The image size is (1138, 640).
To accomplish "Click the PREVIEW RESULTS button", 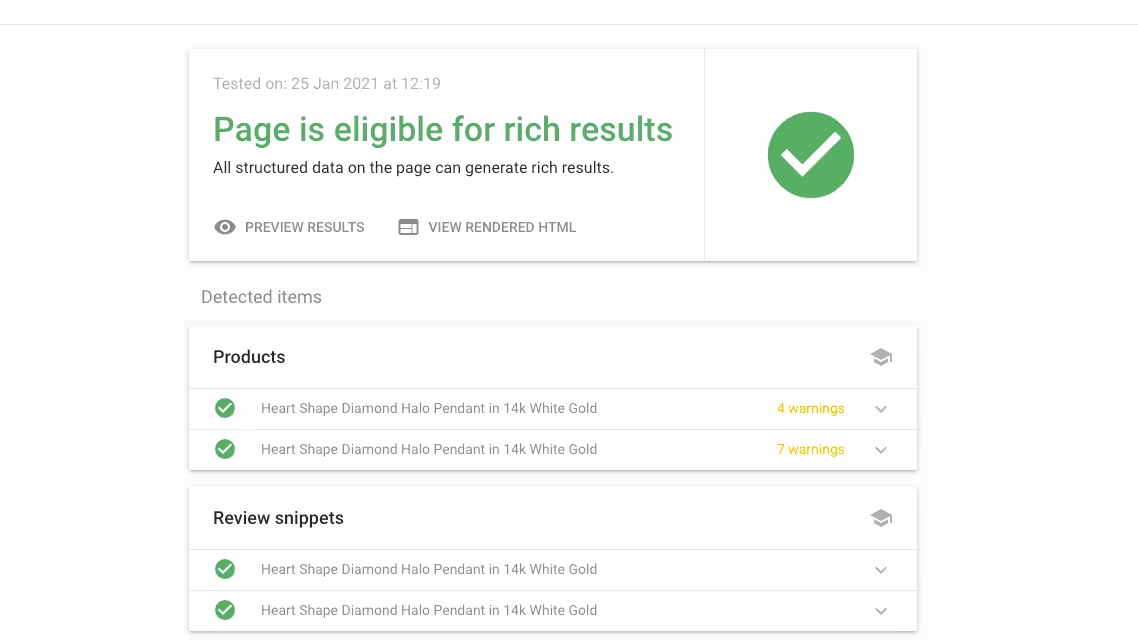I will click(290, 227).
